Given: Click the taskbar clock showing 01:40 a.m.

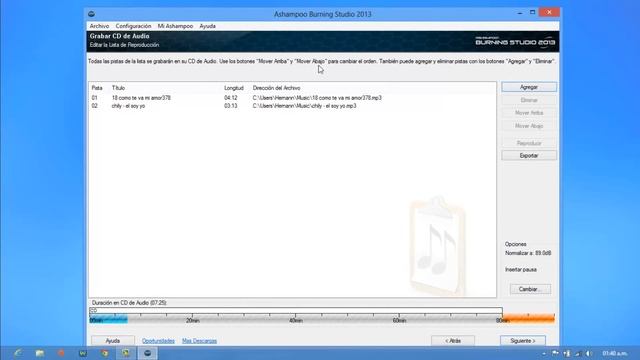Looking at the screenshot, I should point(615,353).
